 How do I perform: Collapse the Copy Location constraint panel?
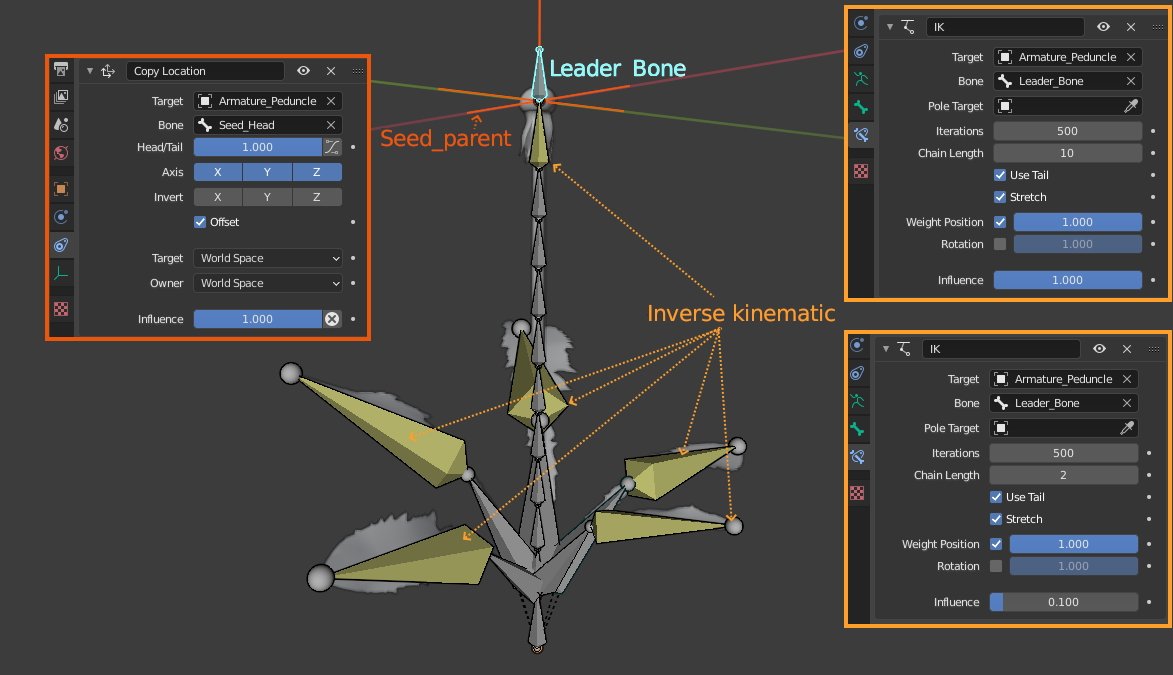(x=89, y=71)
